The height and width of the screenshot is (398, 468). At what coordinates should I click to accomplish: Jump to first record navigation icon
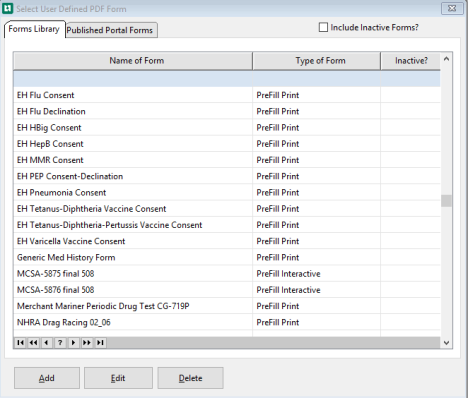pyautogui.click(x=20, y=343)
